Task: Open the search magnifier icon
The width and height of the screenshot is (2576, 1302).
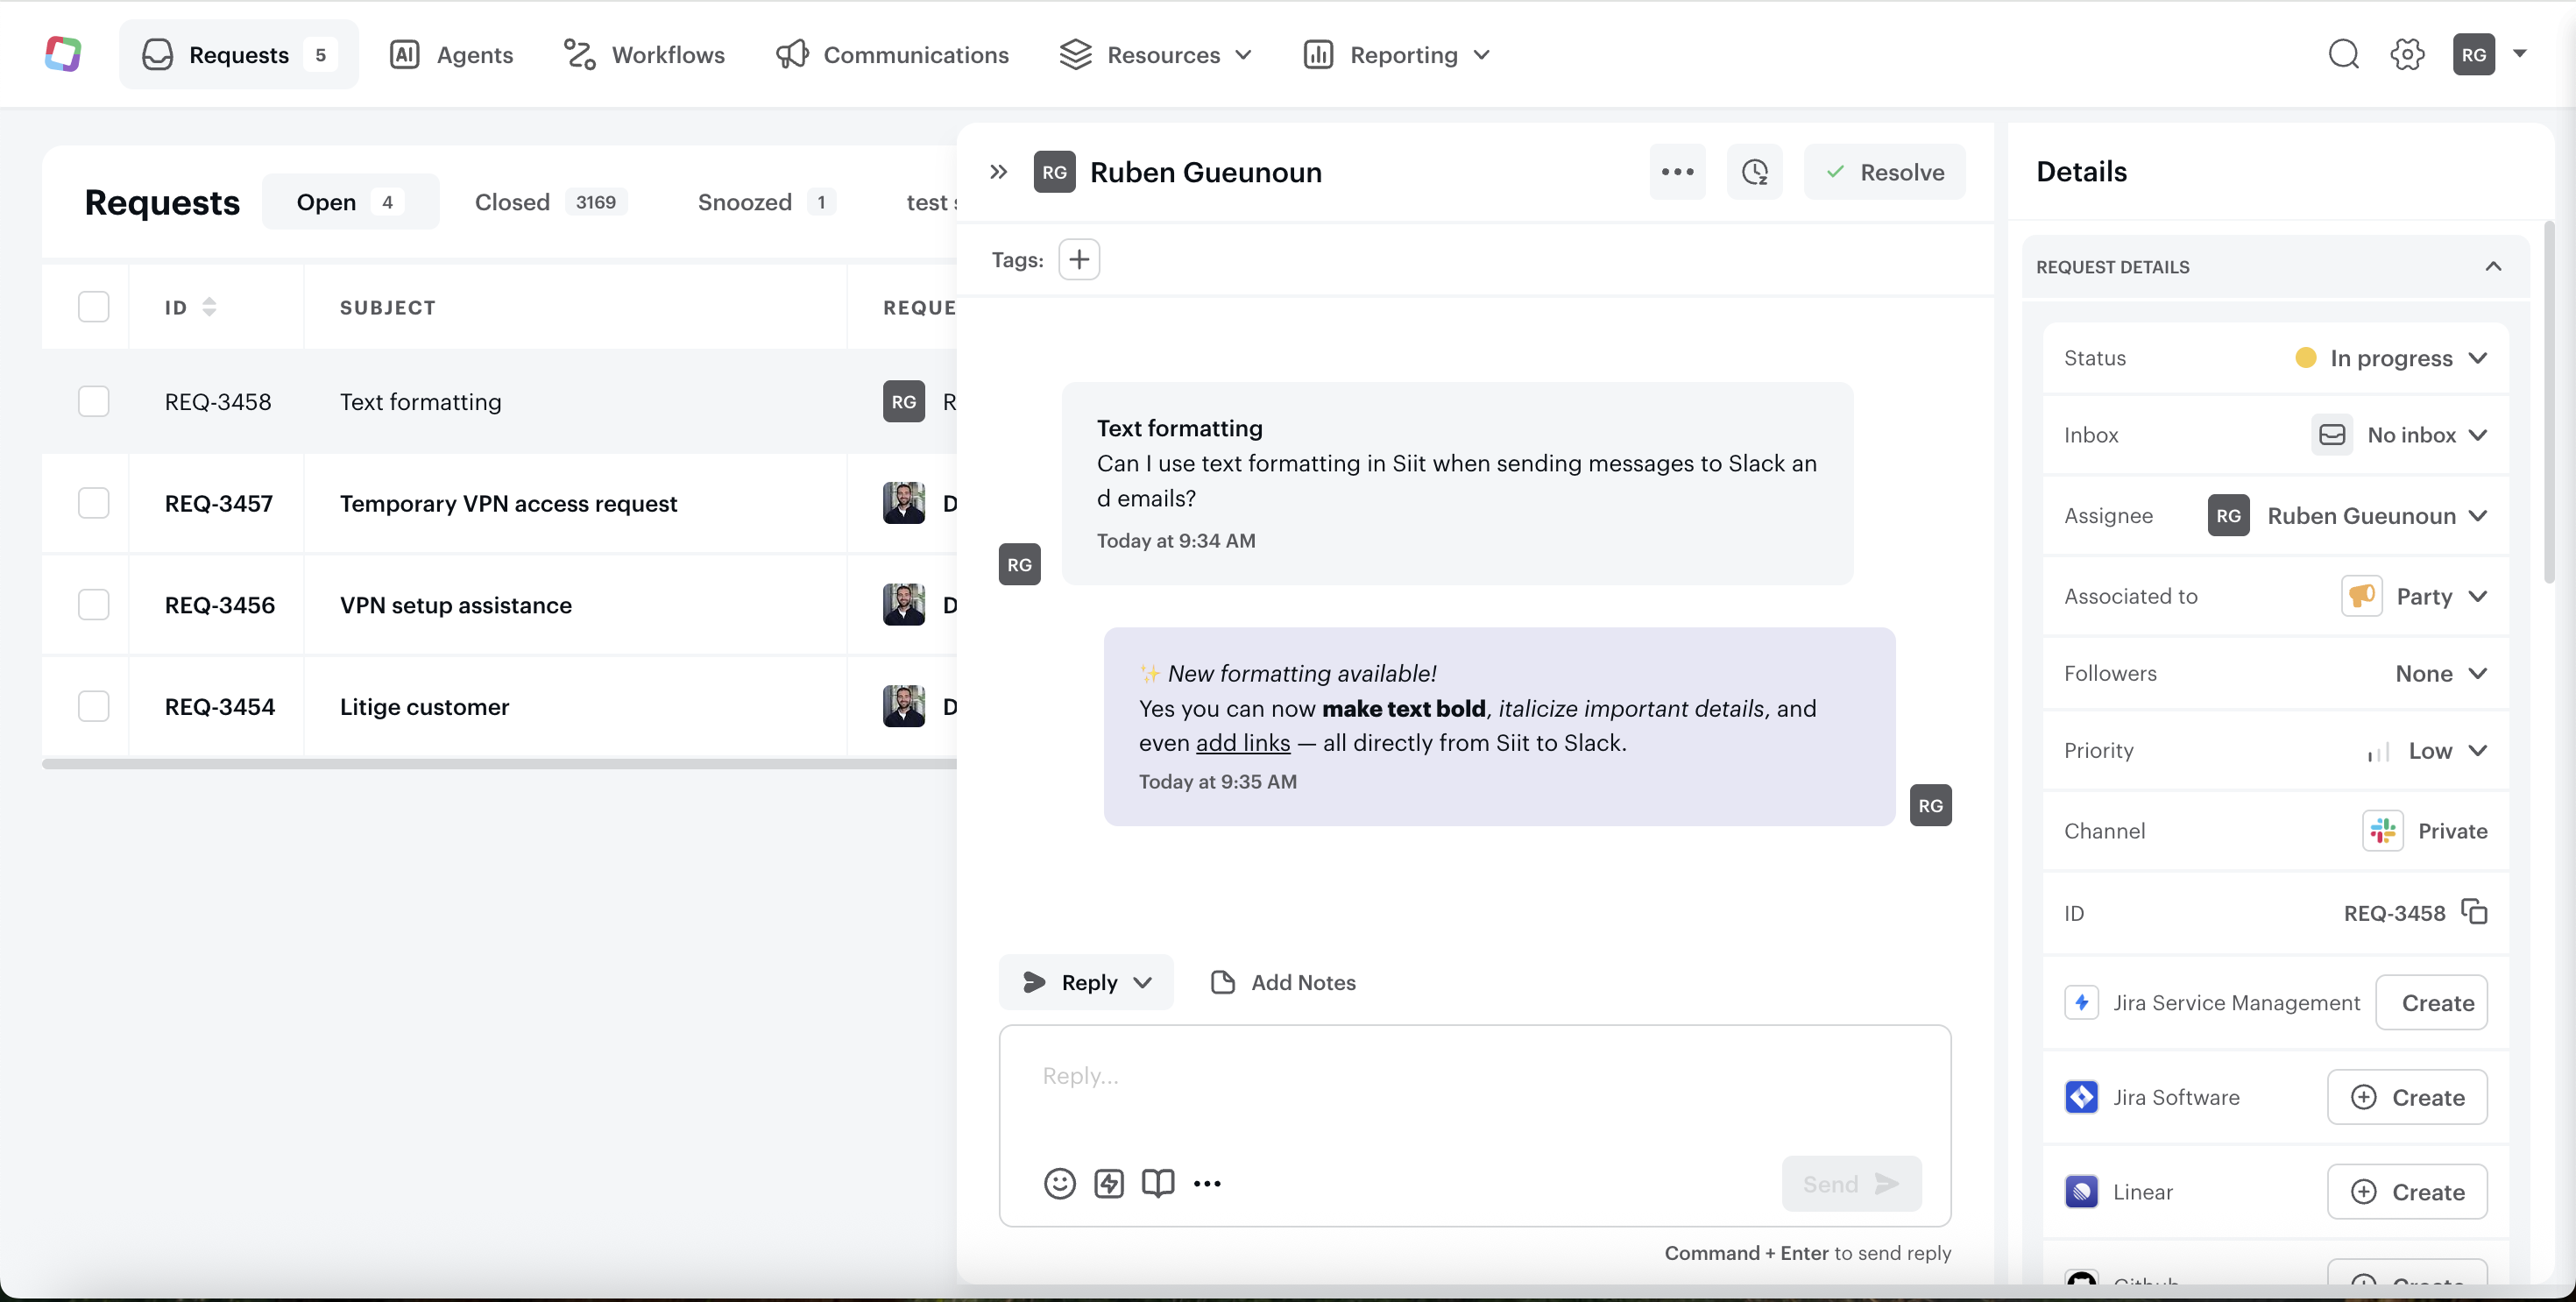Action: tap(2343, 54)
